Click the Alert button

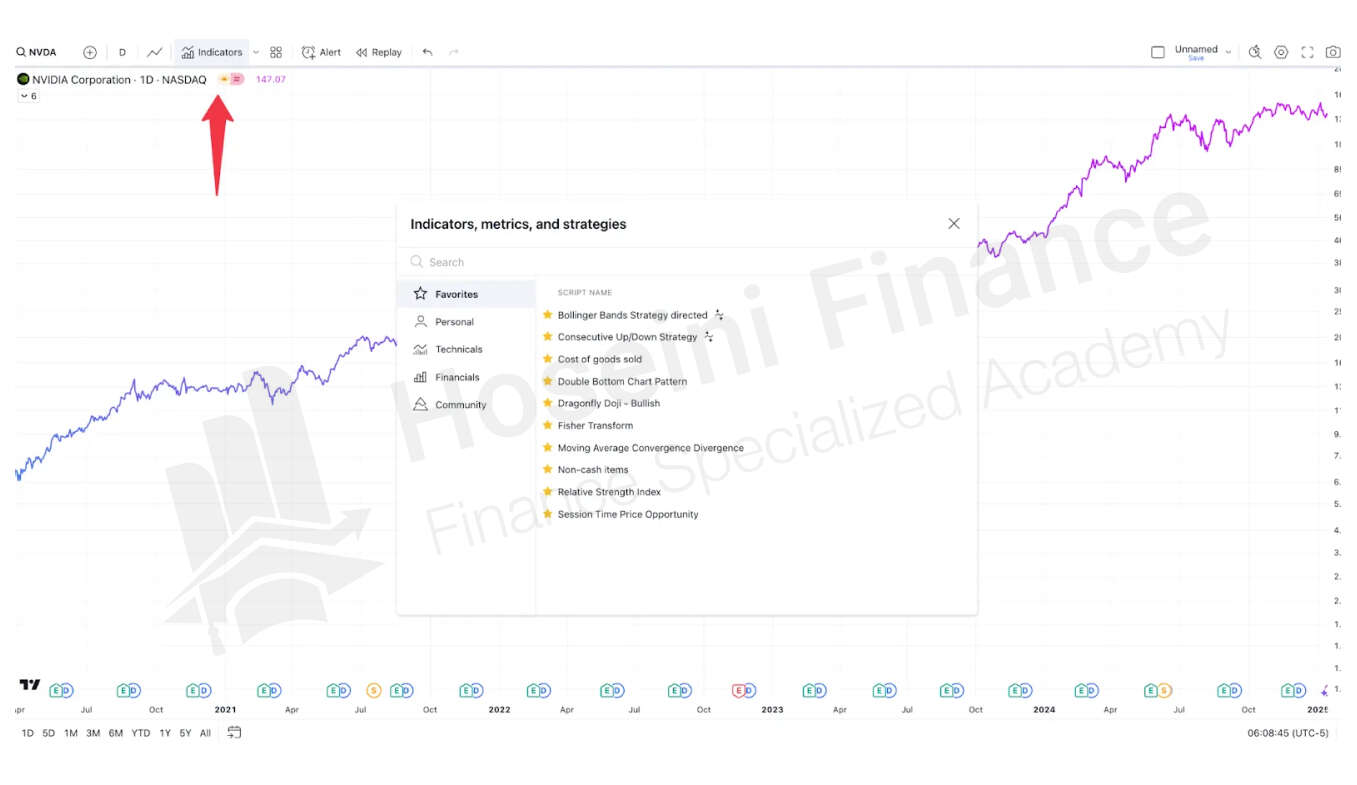pos(321,52)
